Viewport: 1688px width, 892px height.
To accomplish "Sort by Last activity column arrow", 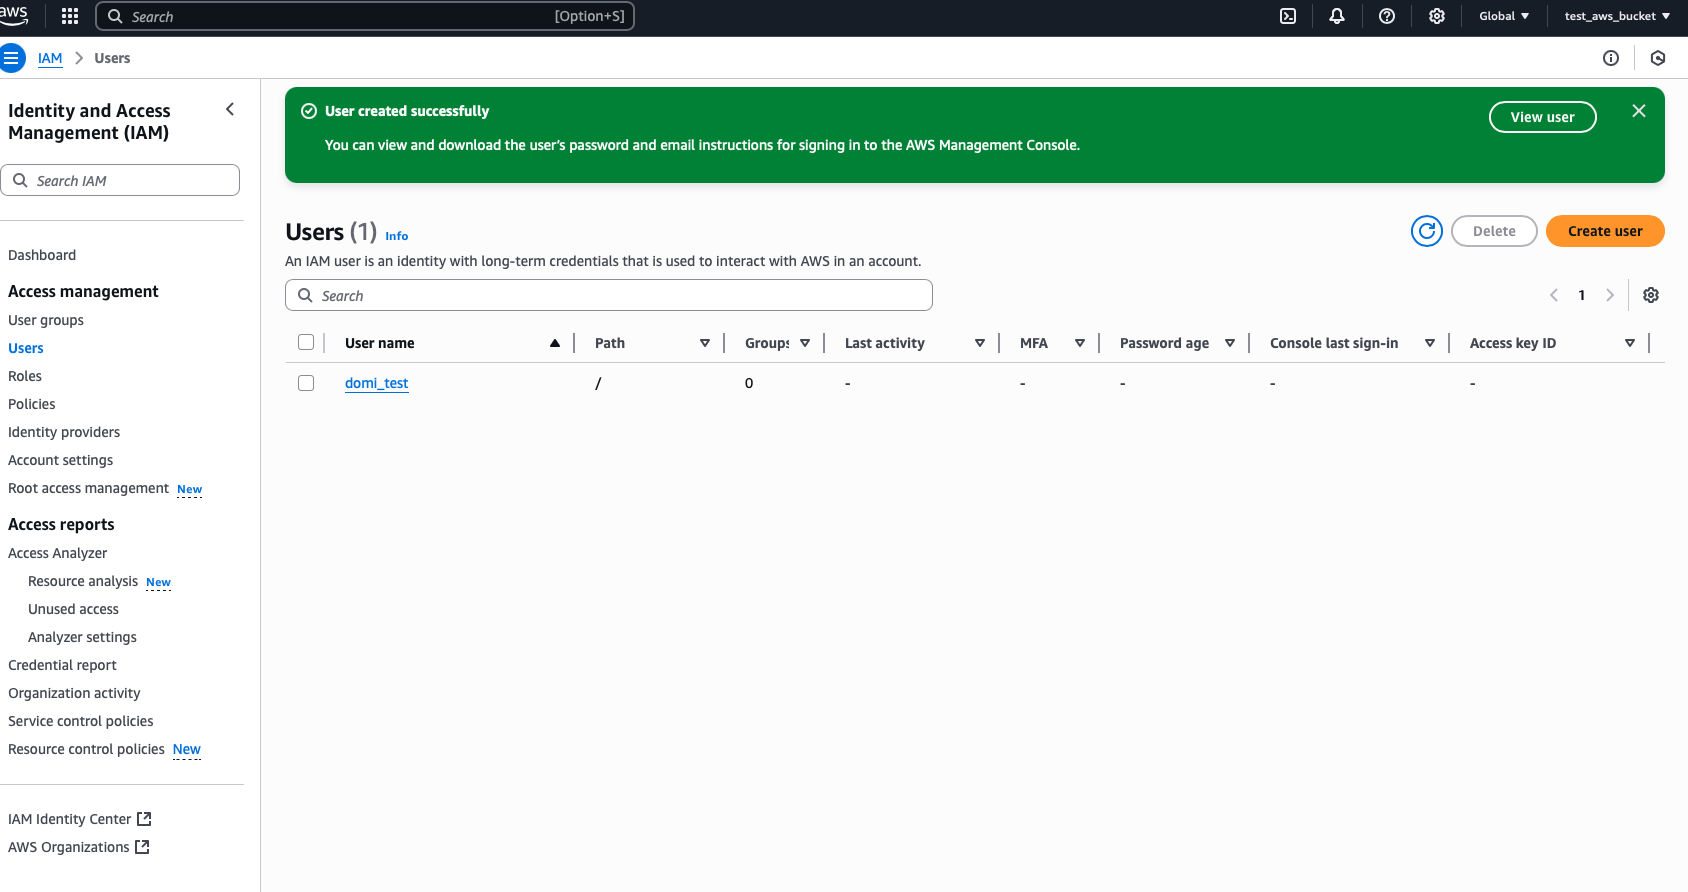I will 980,343.
